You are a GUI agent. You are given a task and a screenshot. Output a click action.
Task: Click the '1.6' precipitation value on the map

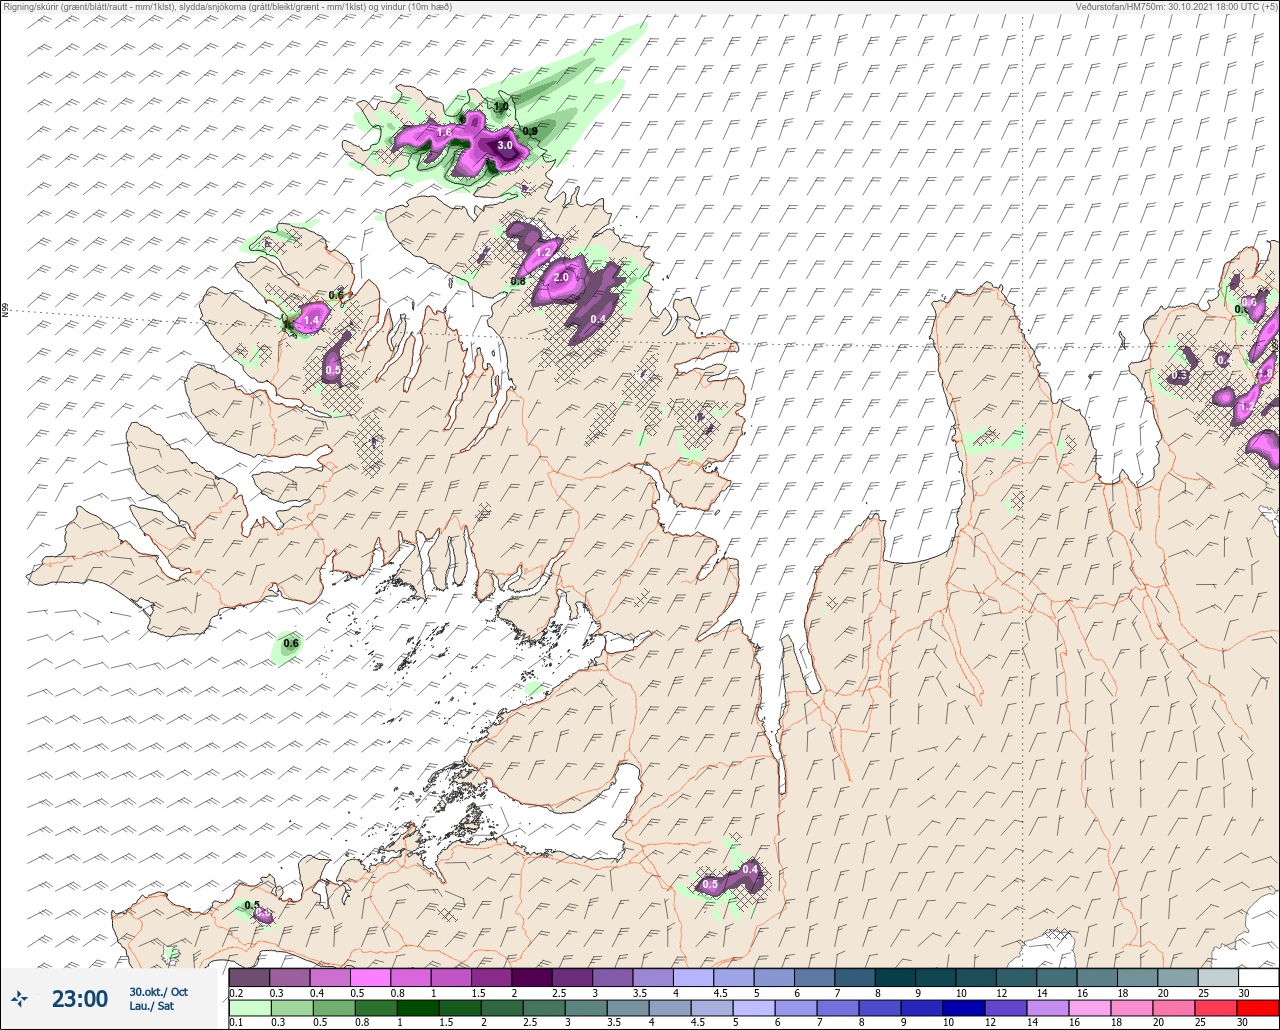click(x=445, y=131)
